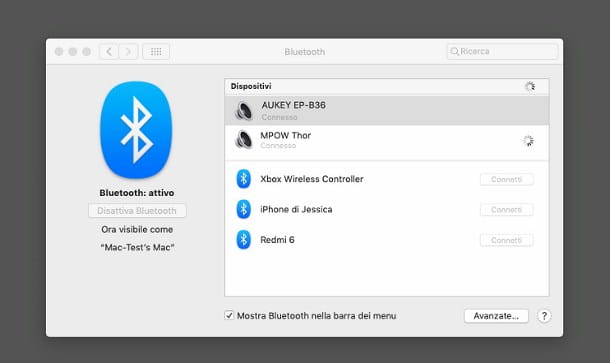Click the Ora visibile come label
The height and width of the screenshot is (363, 610).
click(x=137, y=230)
